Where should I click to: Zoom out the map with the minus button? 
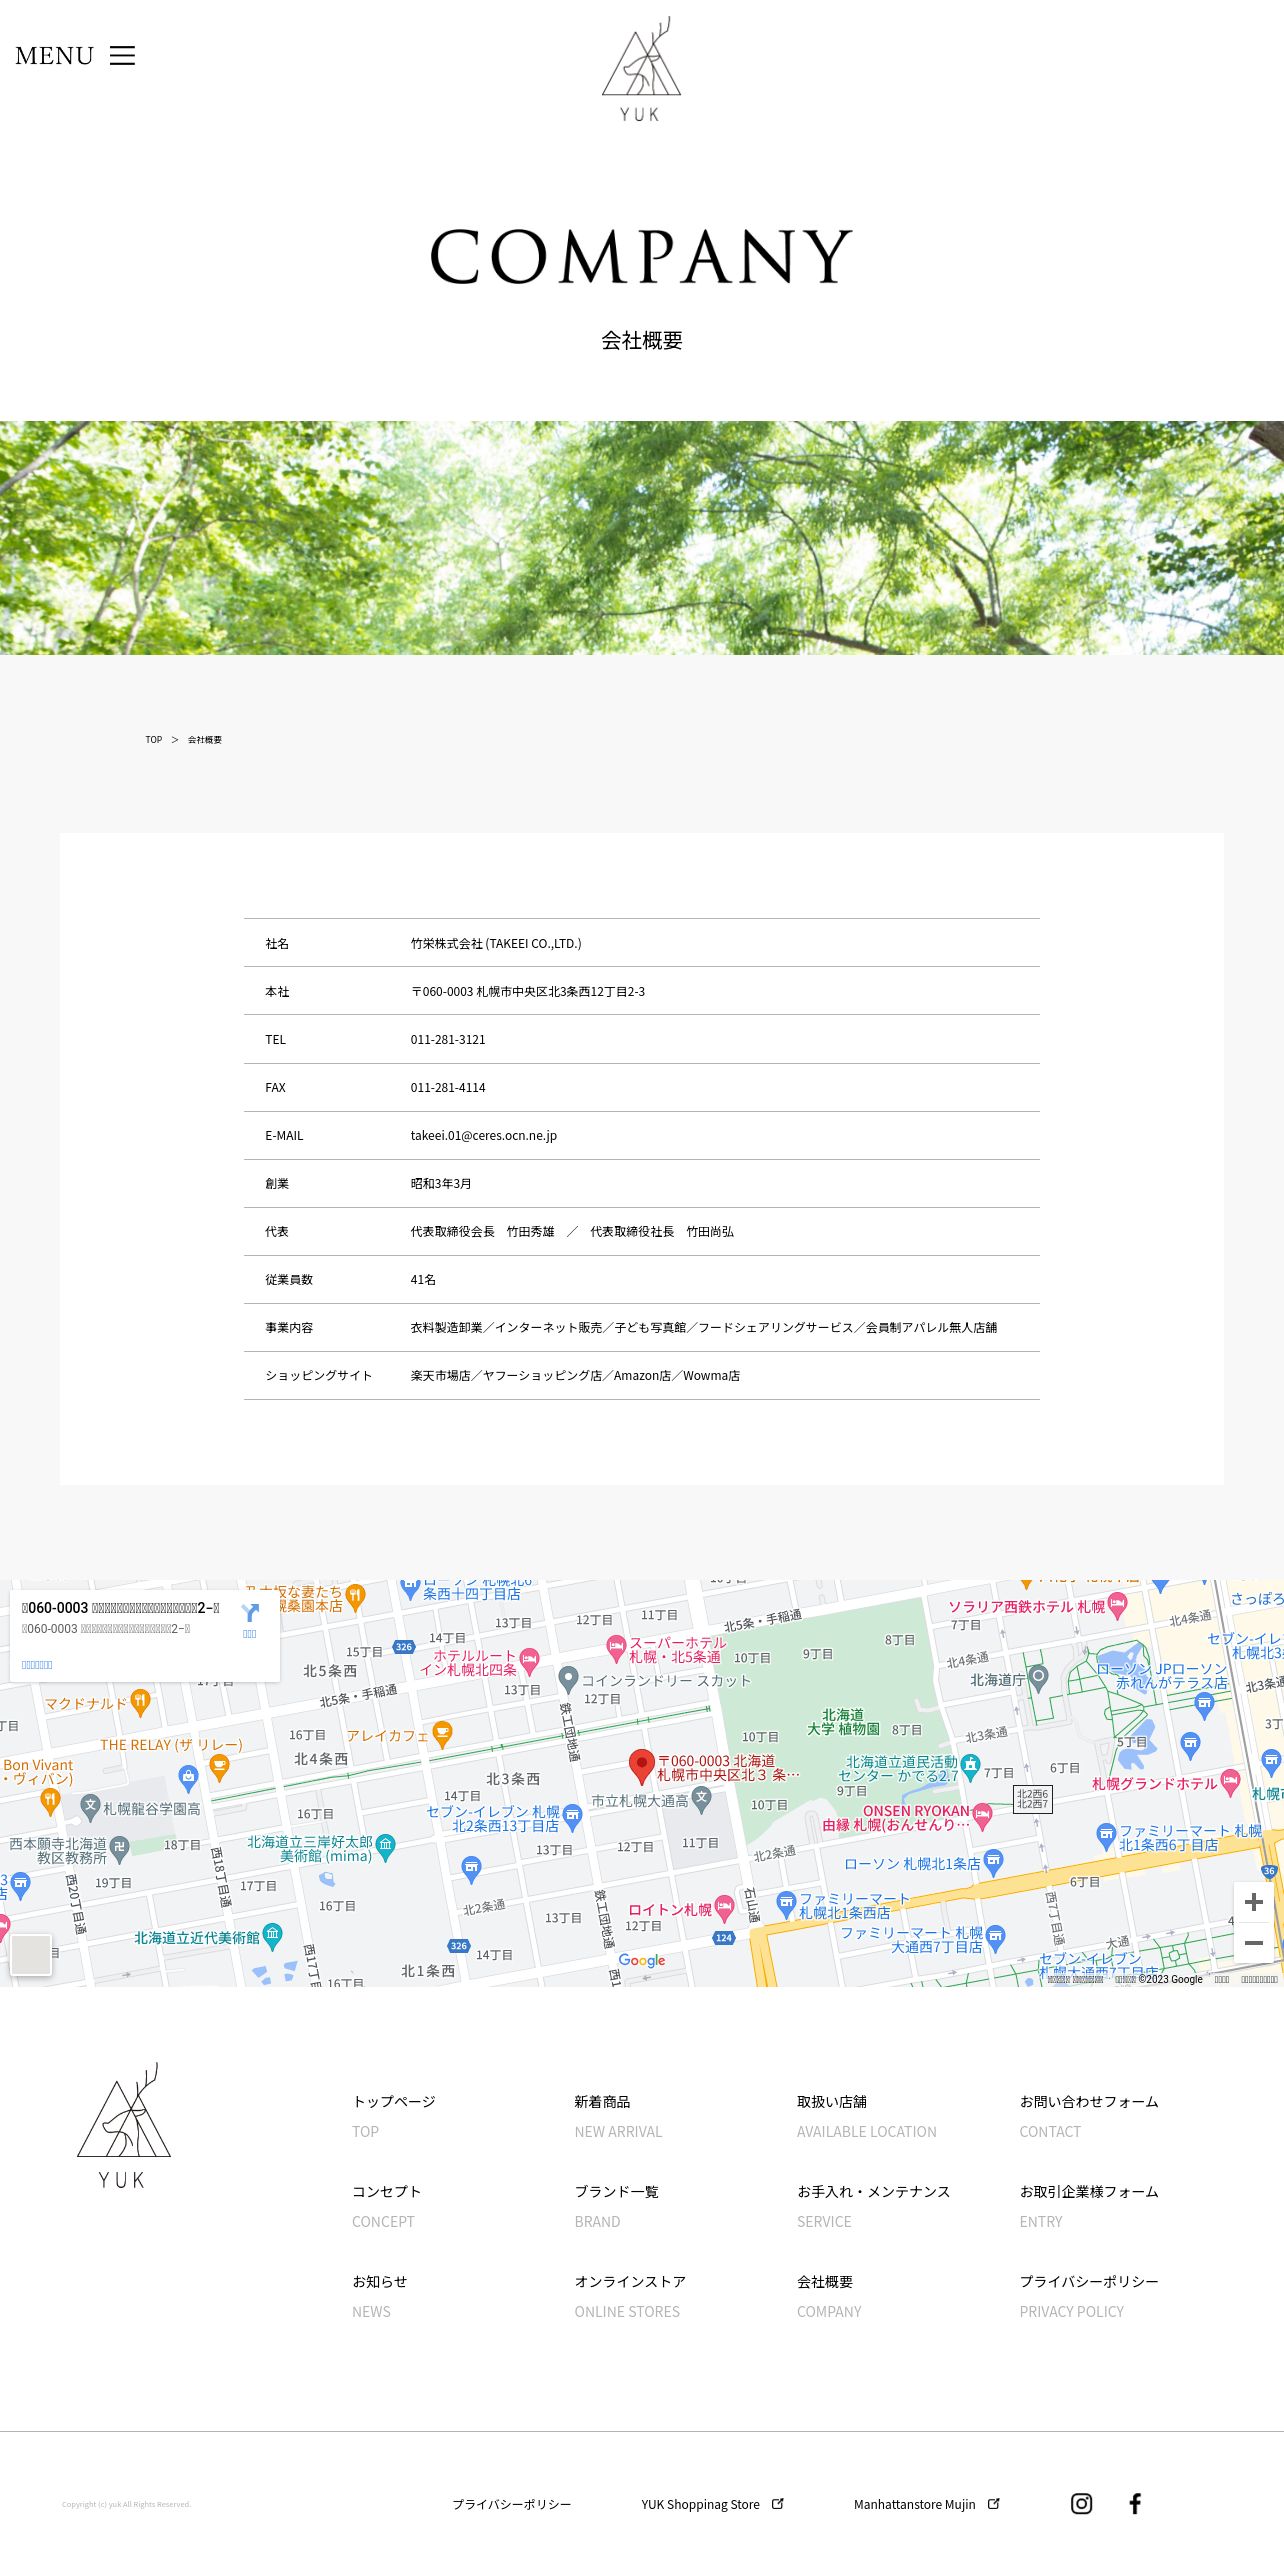(x=1254, y=1943)
